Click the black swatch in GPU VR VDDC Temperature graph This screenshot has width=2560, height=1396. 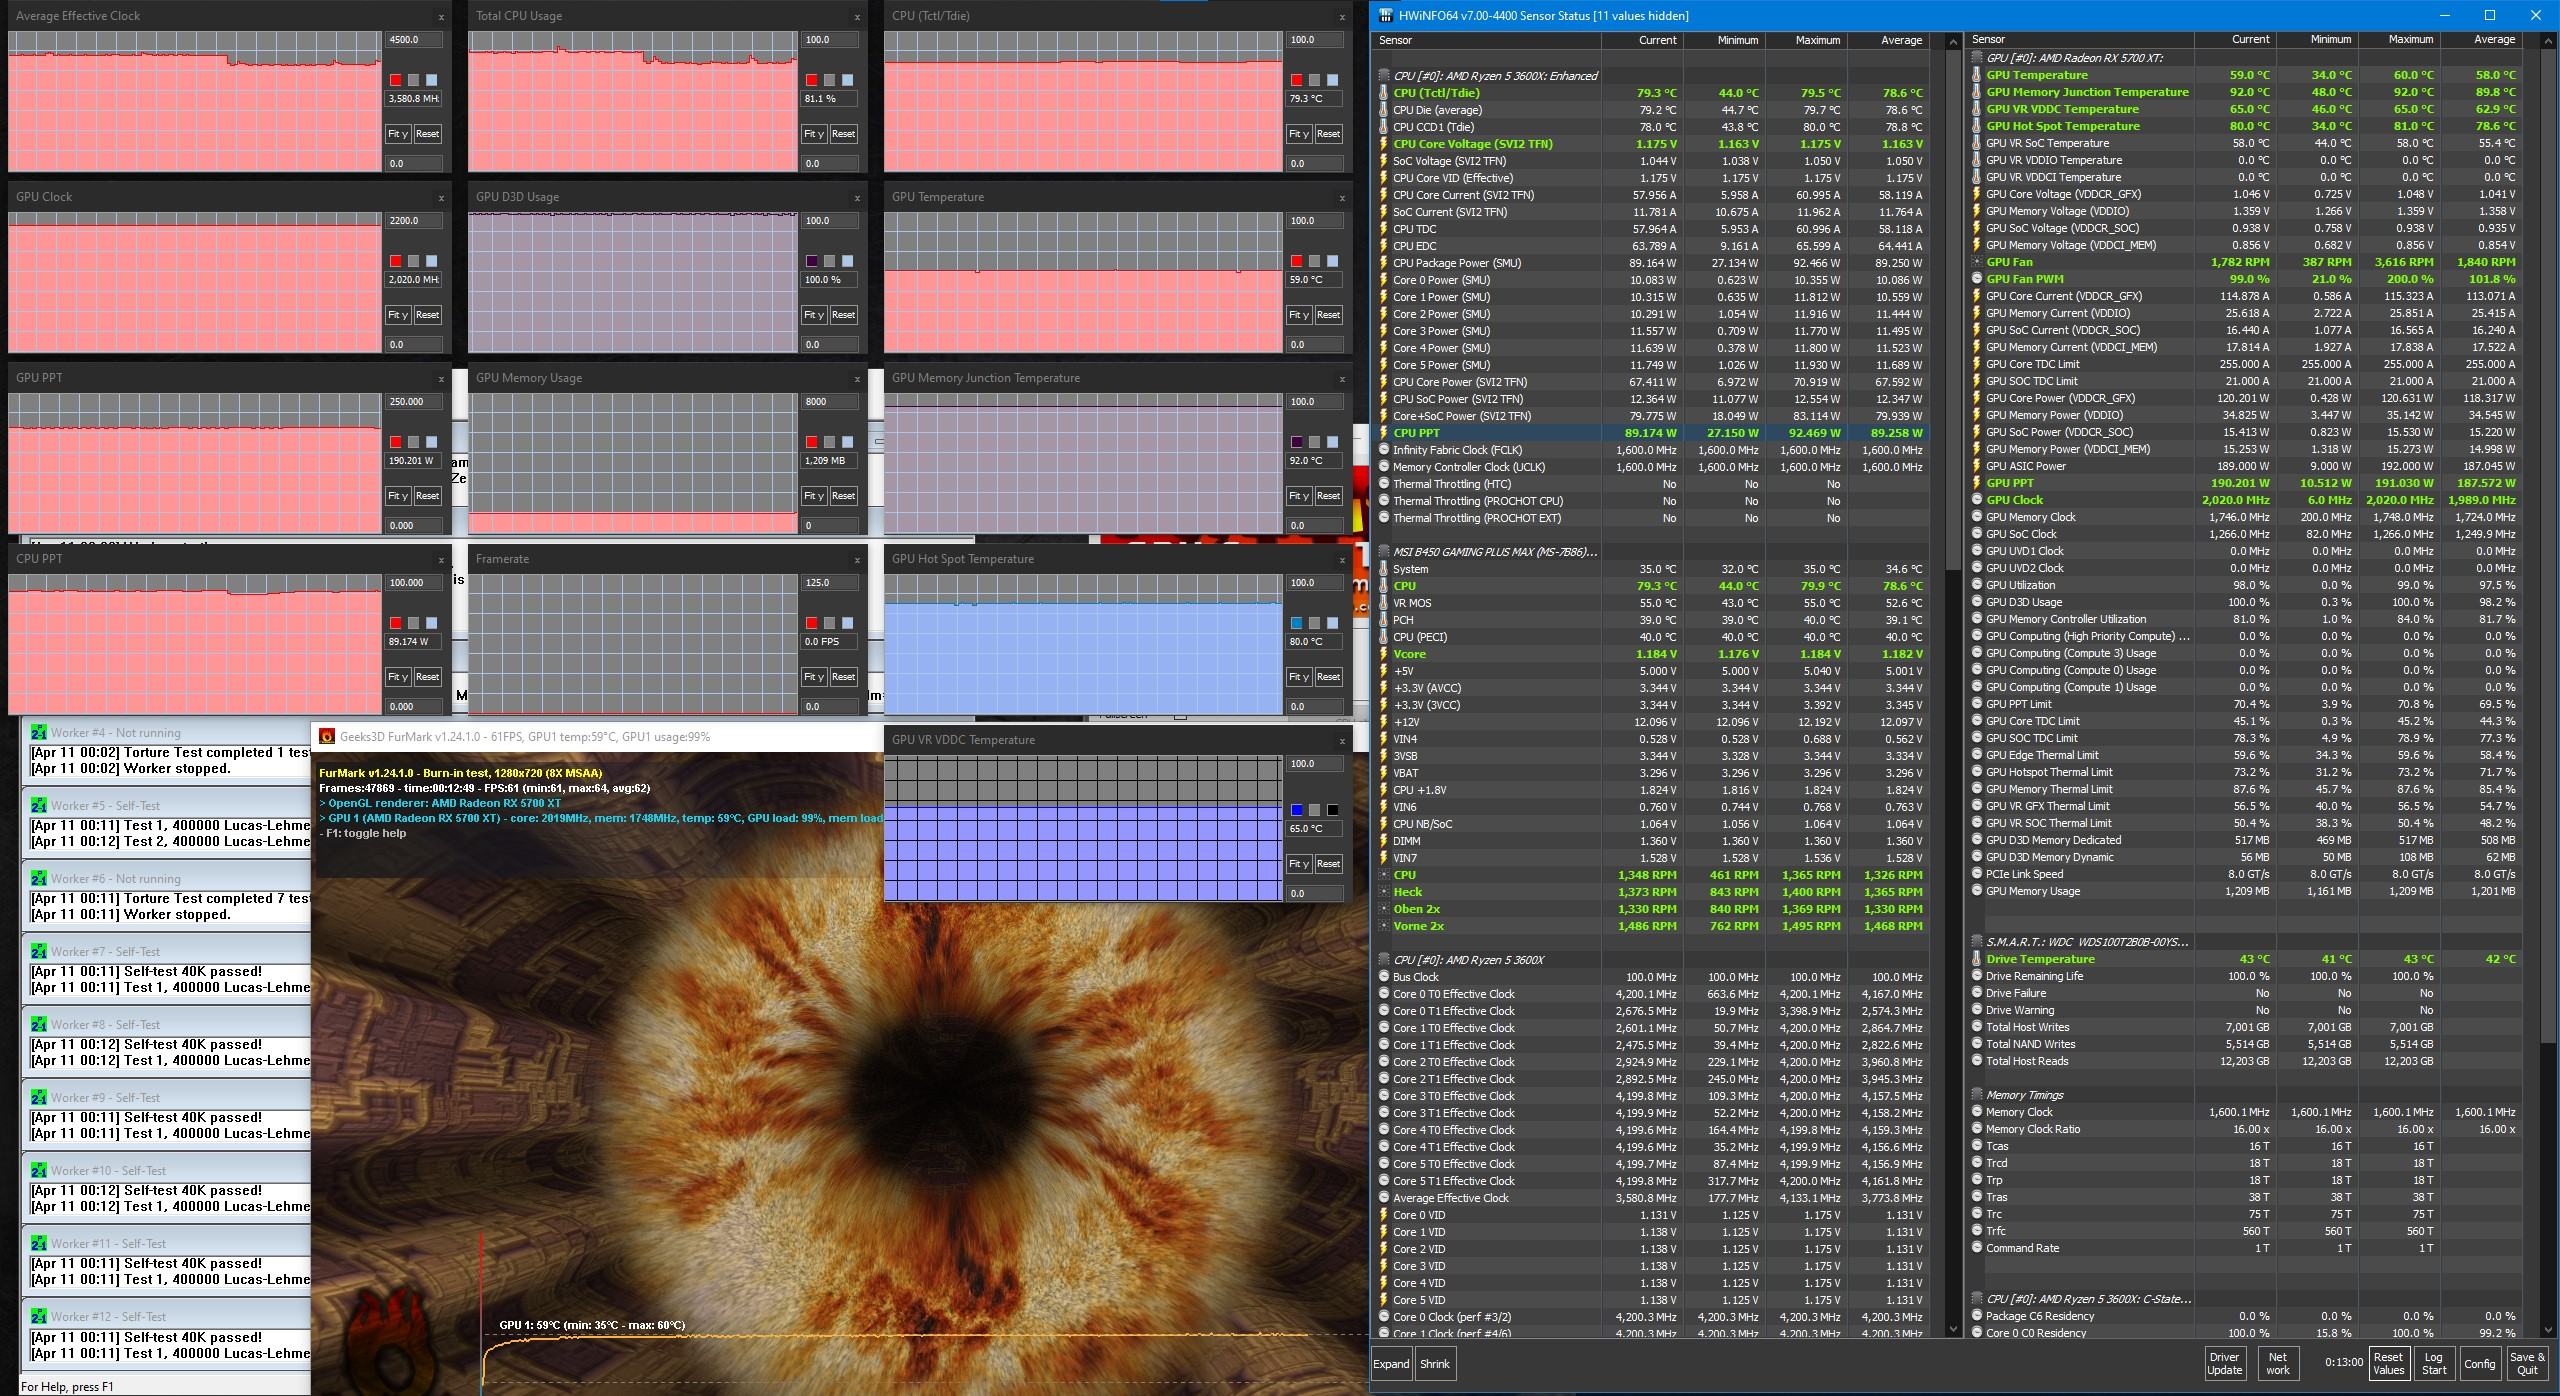(x=1333, y=810)
